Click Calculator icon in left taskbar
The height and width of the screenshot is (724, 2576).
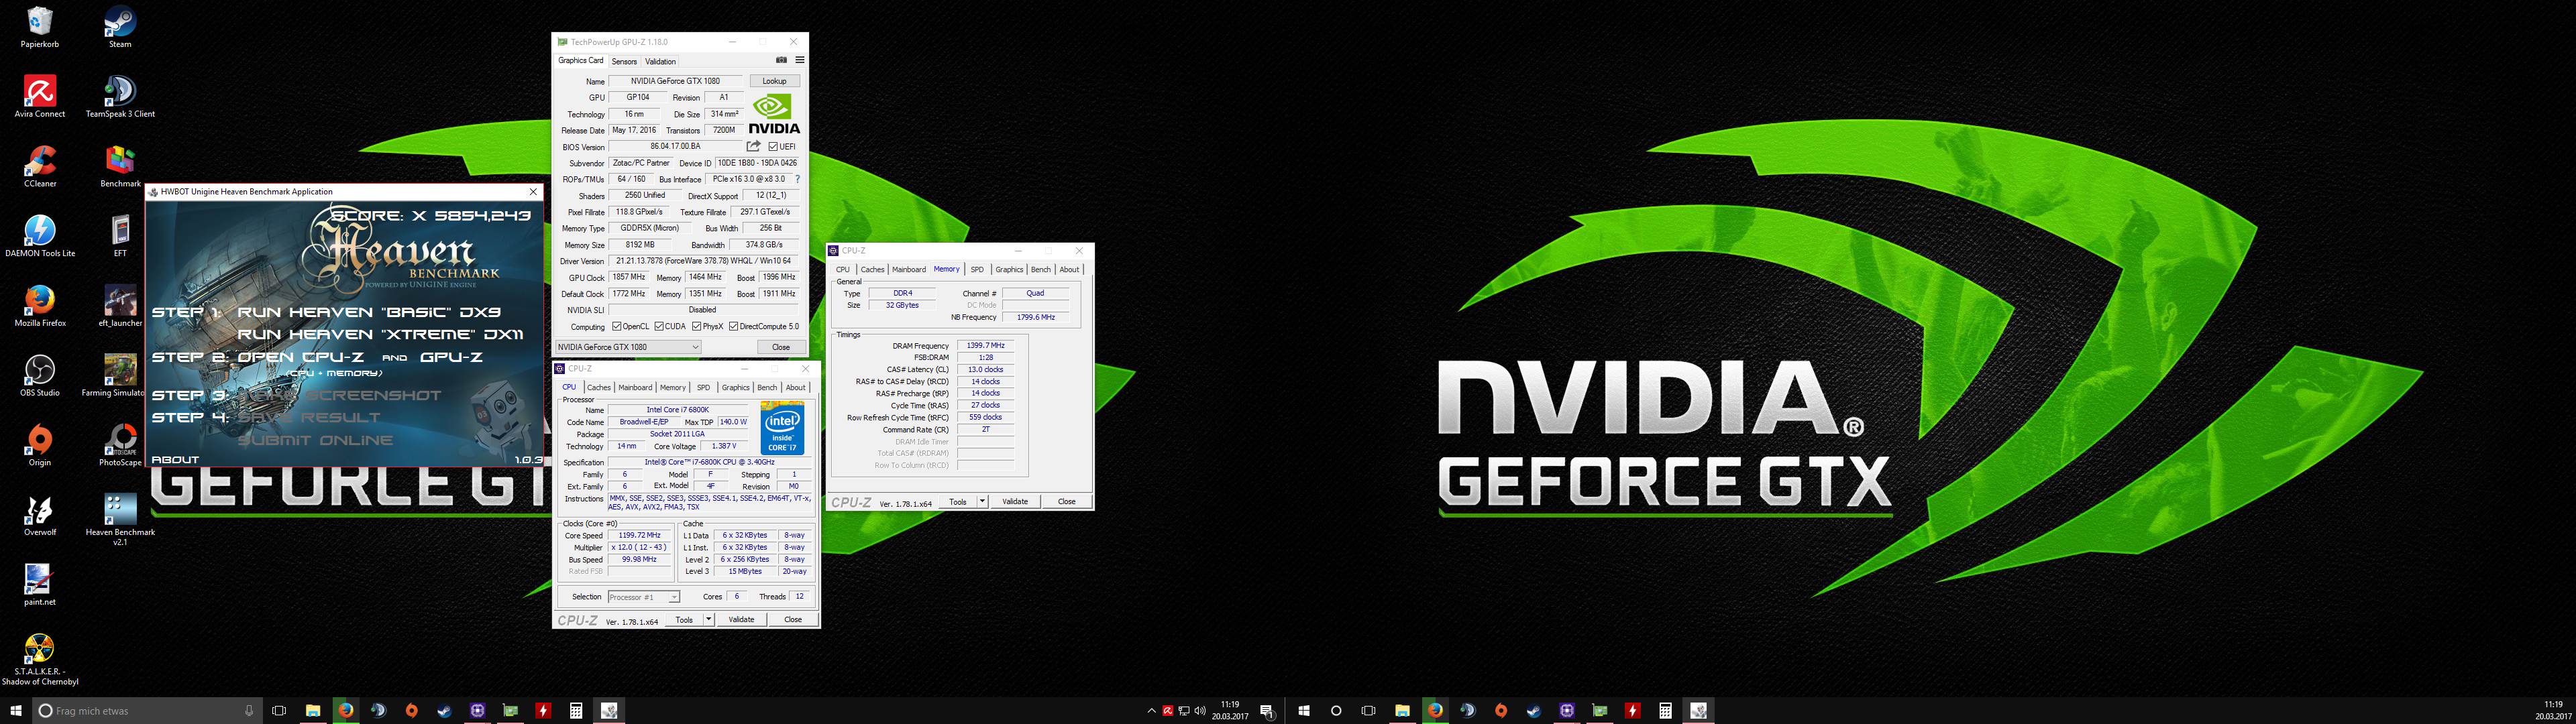[576, 710]
